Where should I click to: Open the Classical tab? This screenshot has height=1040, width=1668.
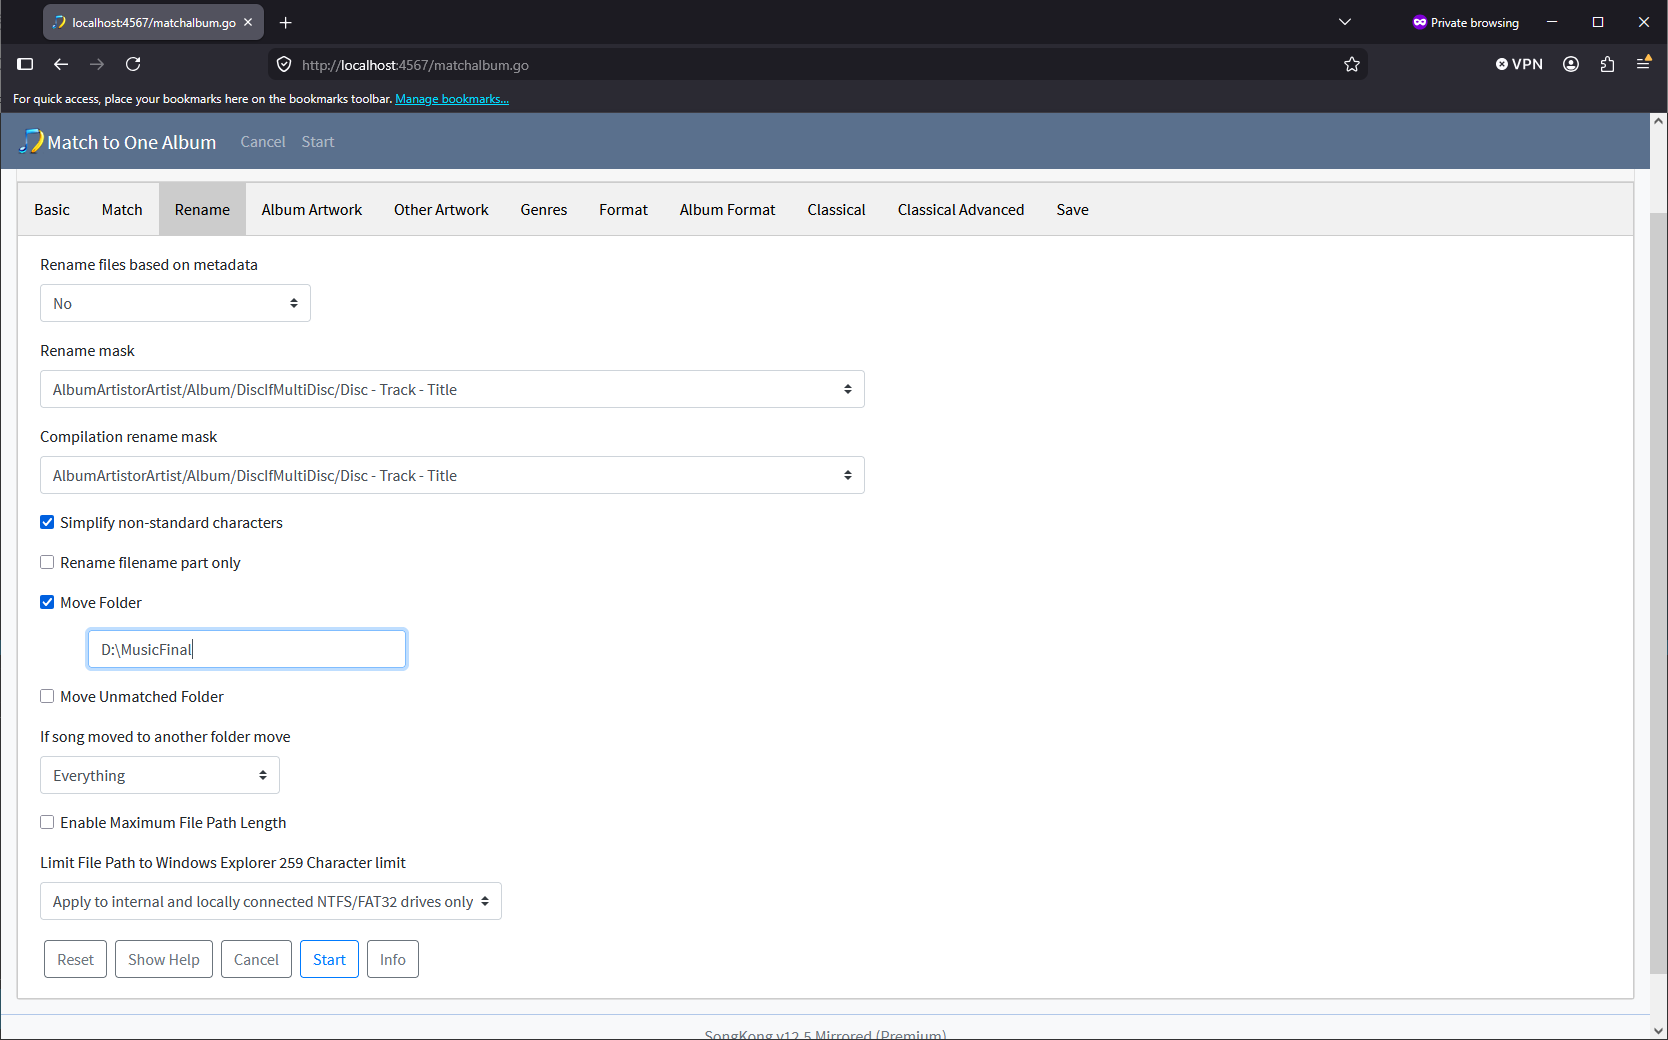pos(837,209)
